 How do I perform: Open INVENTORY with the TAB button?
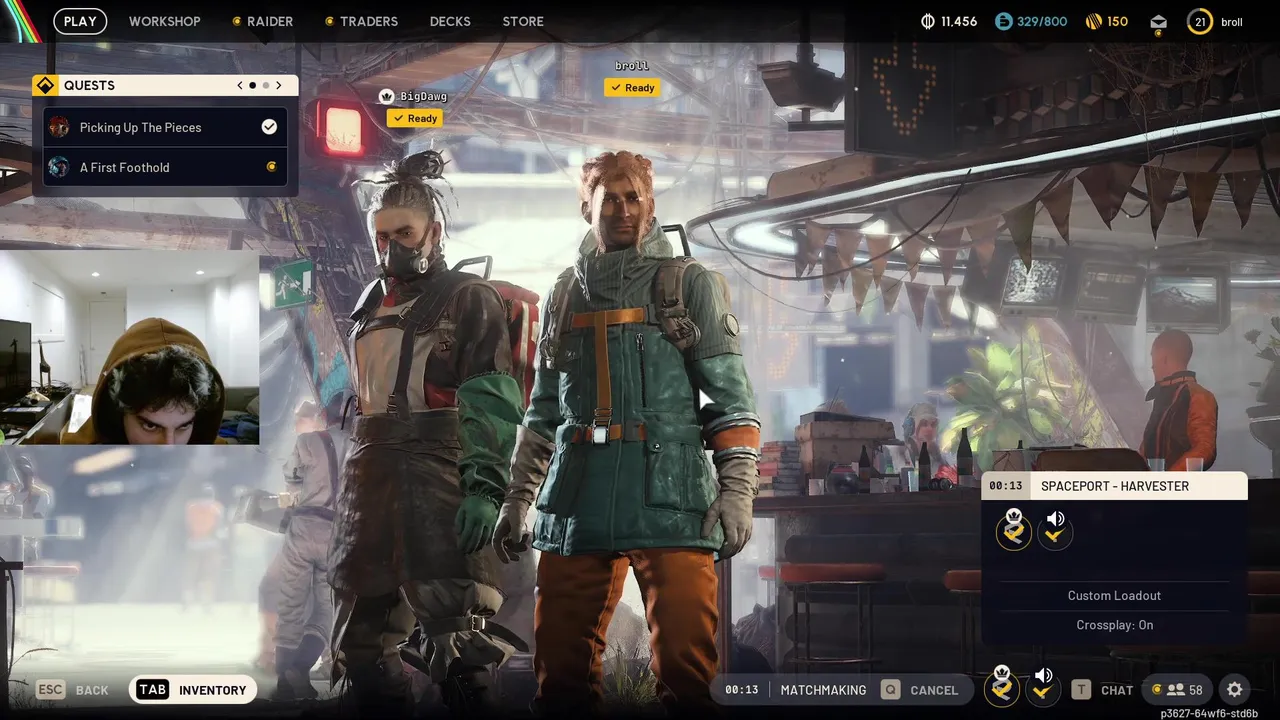[x=193, y=690]
